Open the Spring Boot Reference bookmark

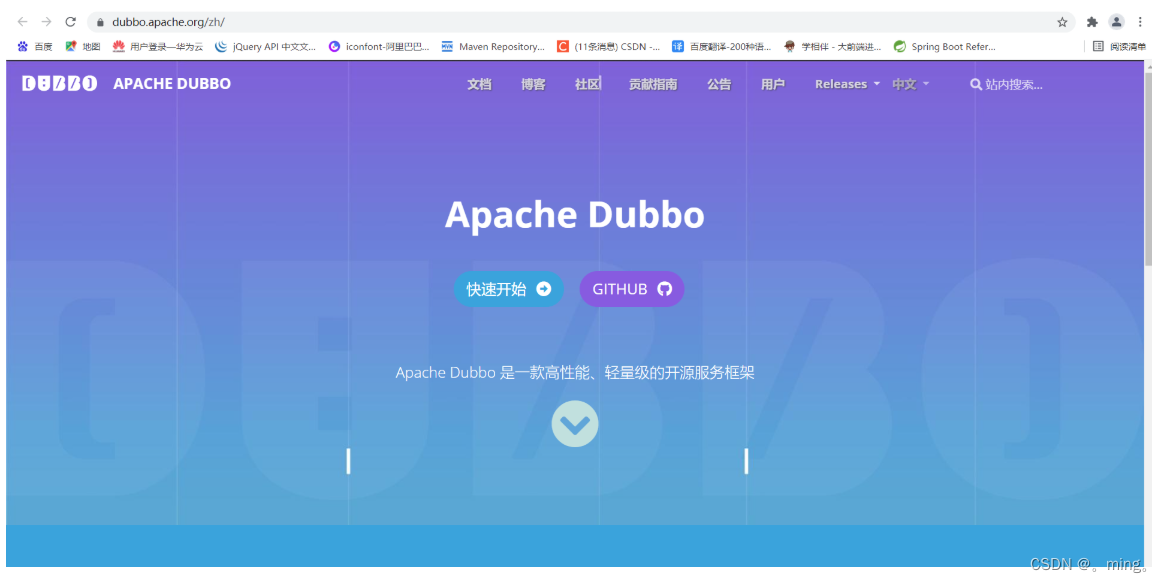click(x=945, y=47)
